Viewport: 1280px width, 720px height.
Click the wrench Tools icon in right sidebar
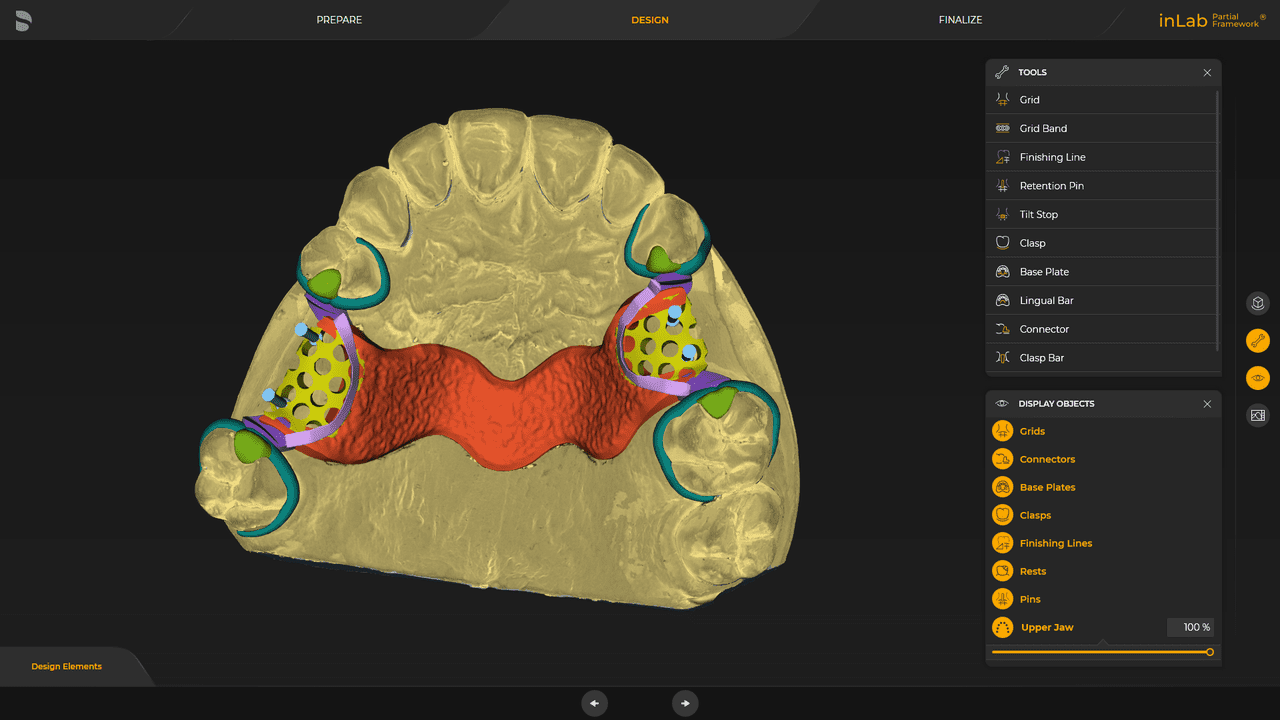pyautogui.click(x=1257, y=340)
